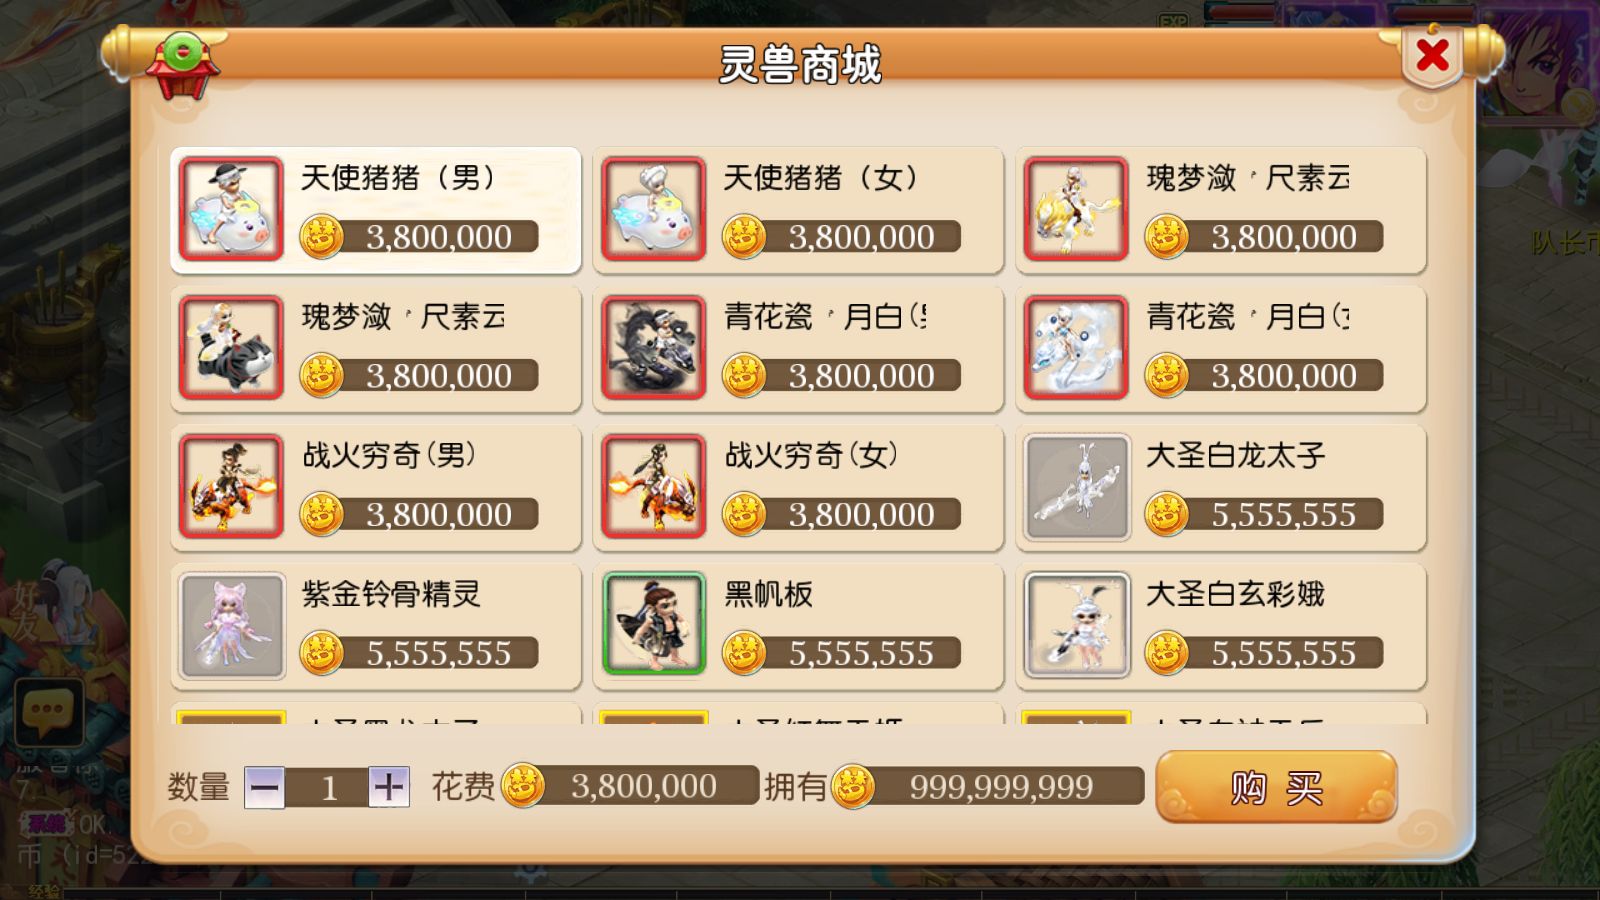The height and width of the screenshot is (900, 1600).
Task: Select the black cat 瑰梦潋·尺素云 item
Action: click(x=375, y=348)
